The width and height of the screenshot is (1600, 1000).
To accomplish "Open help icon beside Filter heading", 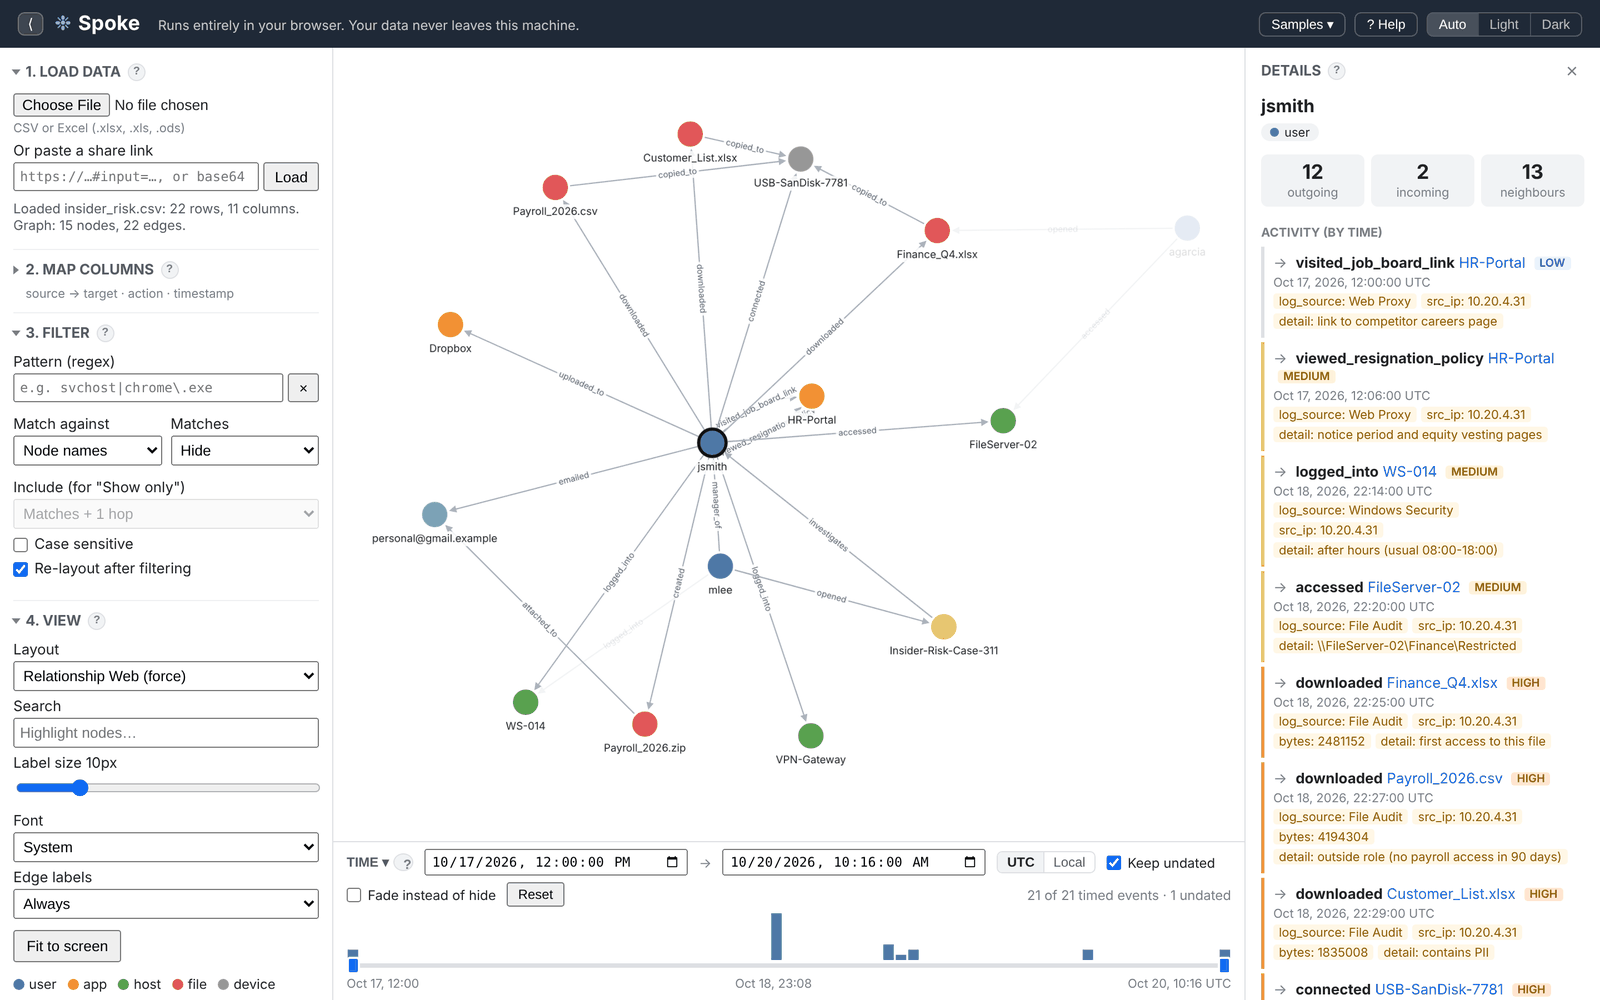I will point(105,333).
